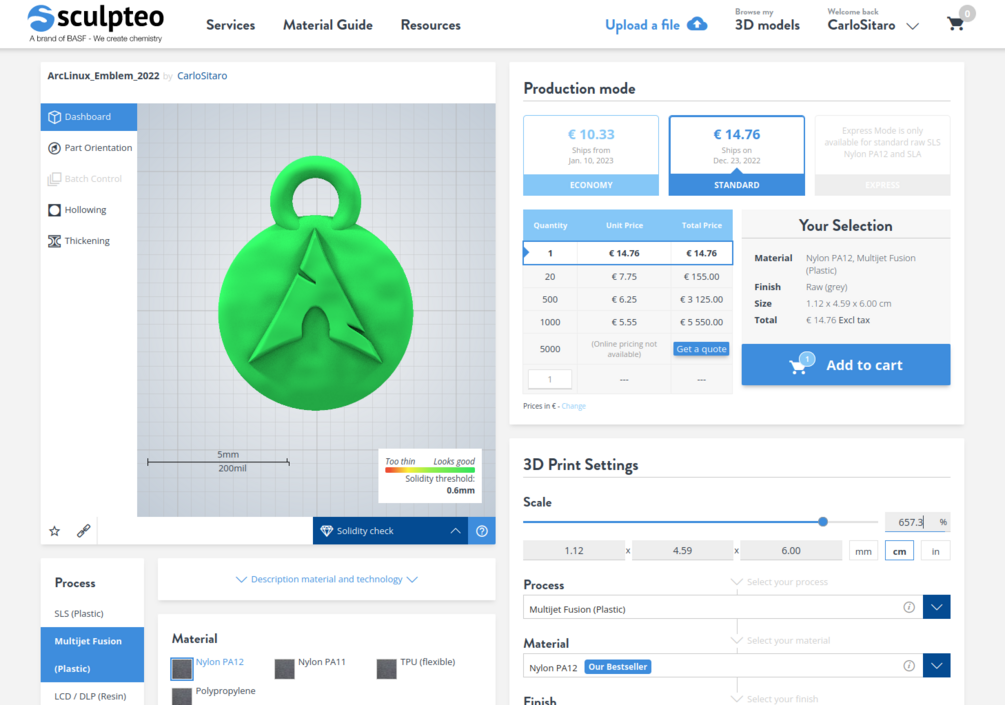The width and height of the screenshot is (1005, 705).
Task: Select the Polypropylene material swatch
Action: pyautogui.click(x=182, y=696)
